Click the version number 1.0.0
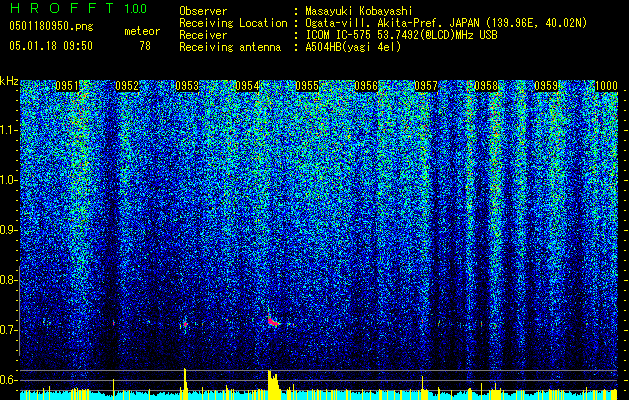The image size is (629, 400). click(136, 8)
